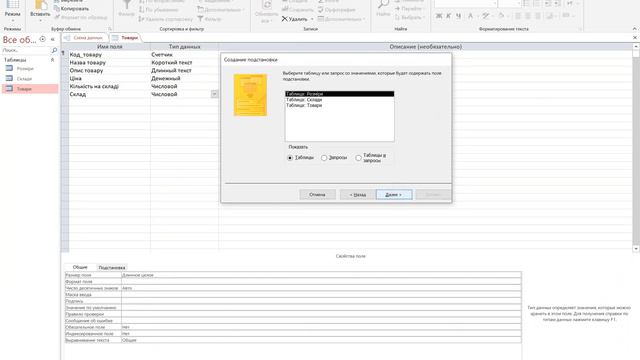Click the Удалить record delete button
The image size is (640, 360).
[x=295, y=19]
